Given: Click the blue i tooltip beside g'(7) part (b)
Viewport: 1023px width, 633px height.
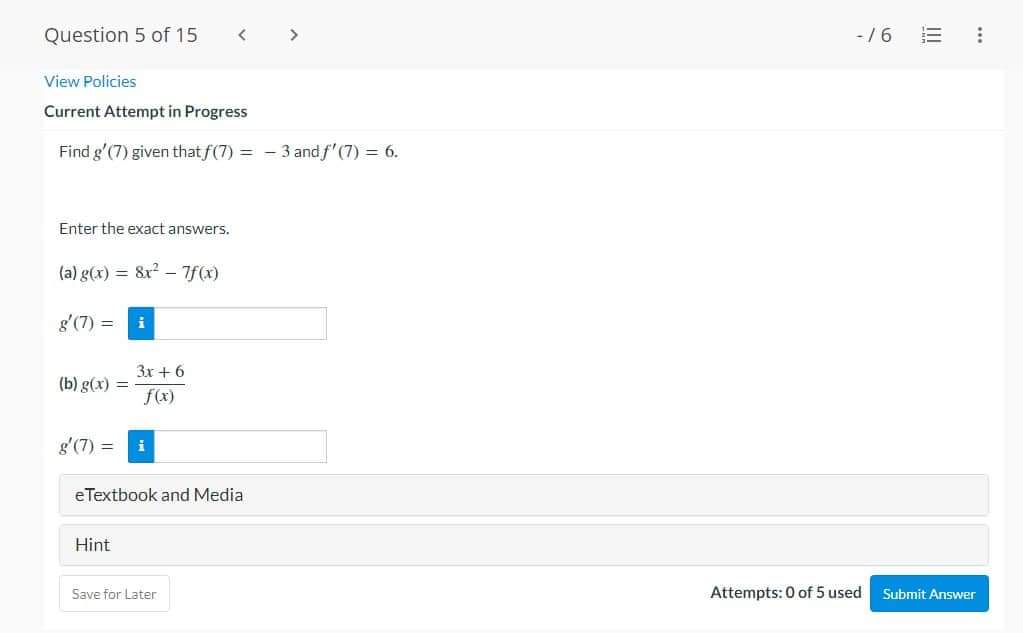Looking at the screenshot, I should tap(140, 446).
